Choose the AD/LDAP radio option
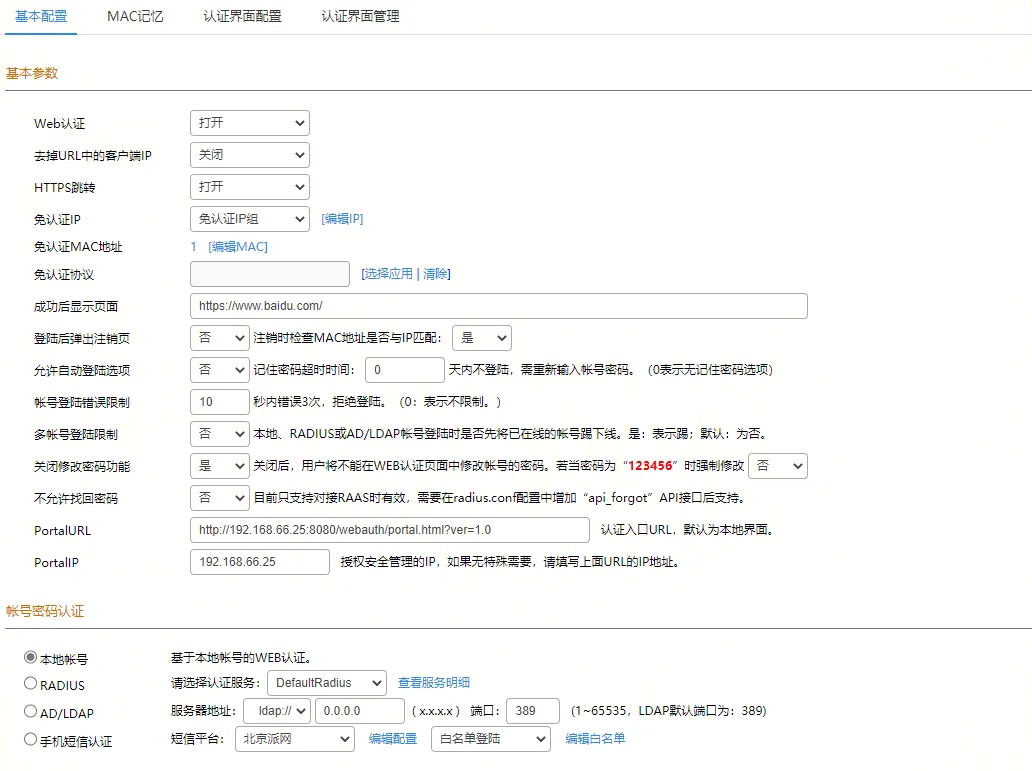 tap(30, 712)
